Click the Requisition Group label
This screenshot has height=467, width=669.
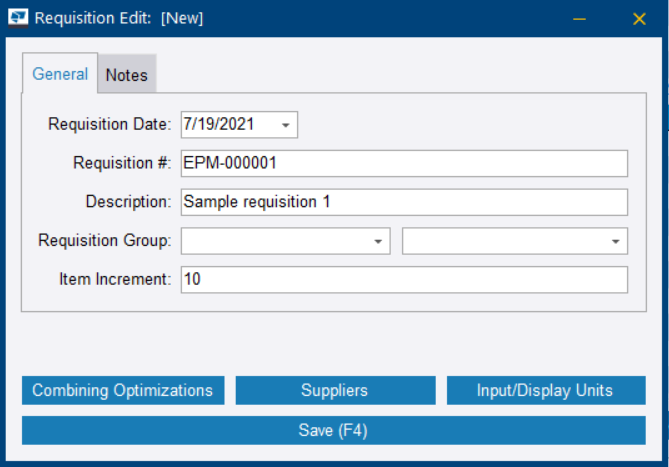tap(105, 241)
